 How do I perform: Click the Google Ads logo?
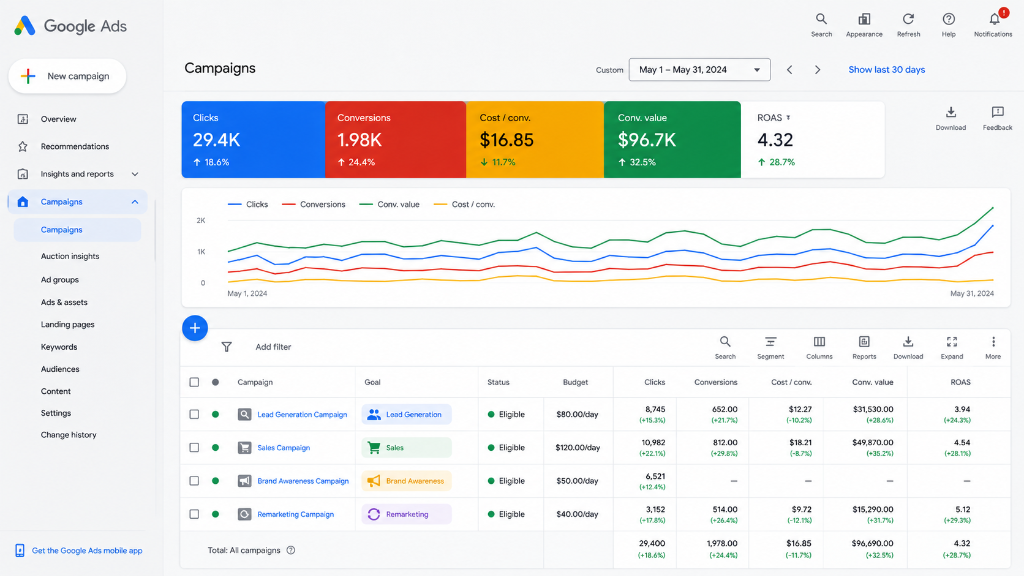coord(71,26)
